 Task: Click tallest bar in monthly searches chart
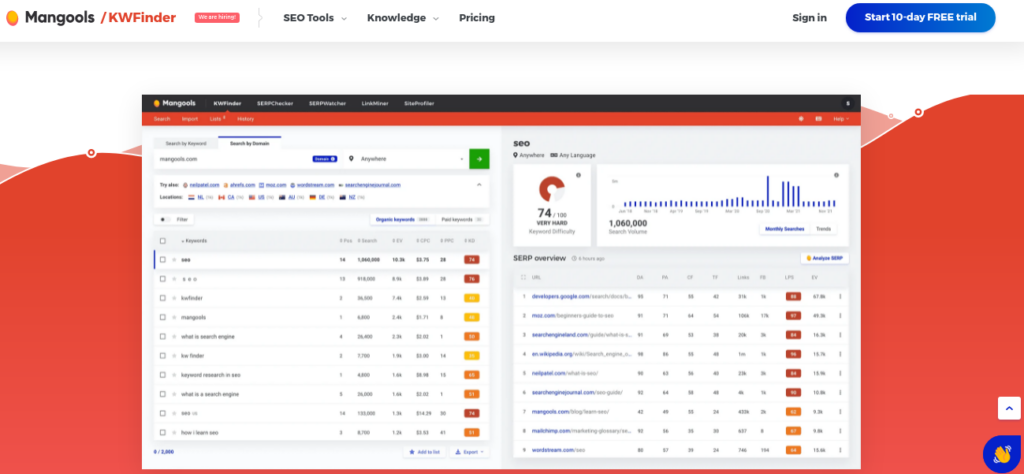click(767, 191)
